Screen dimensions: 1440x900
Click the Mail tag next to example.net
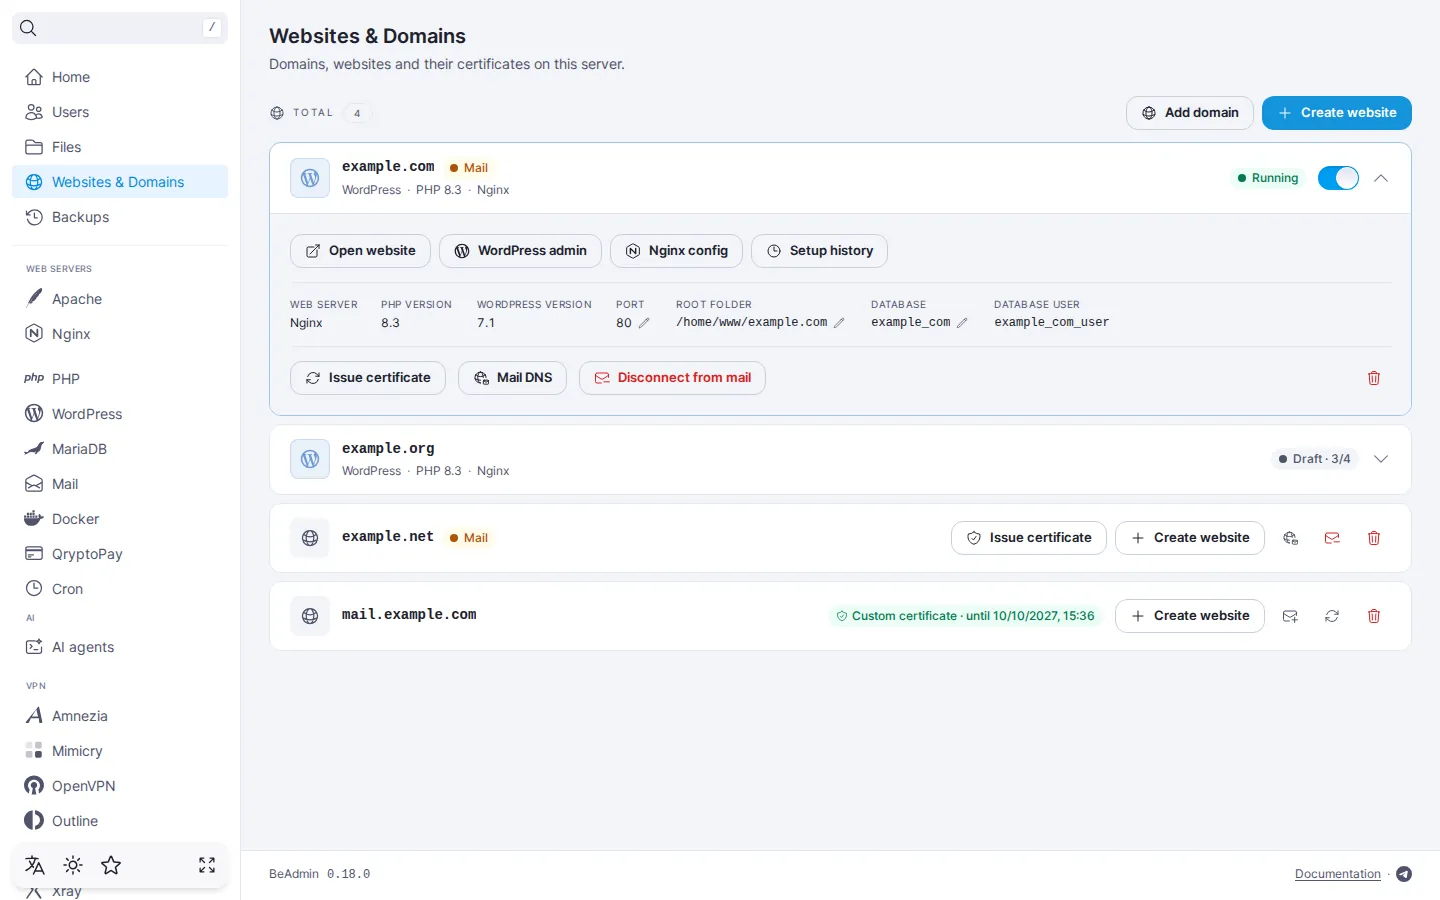[469, 538]
